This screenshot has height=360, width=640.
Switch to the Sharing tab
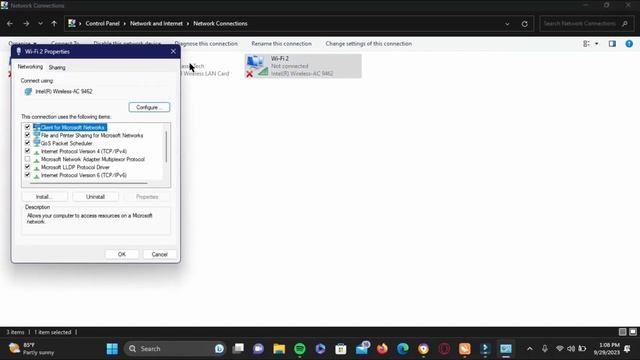[x=57, y=67]
